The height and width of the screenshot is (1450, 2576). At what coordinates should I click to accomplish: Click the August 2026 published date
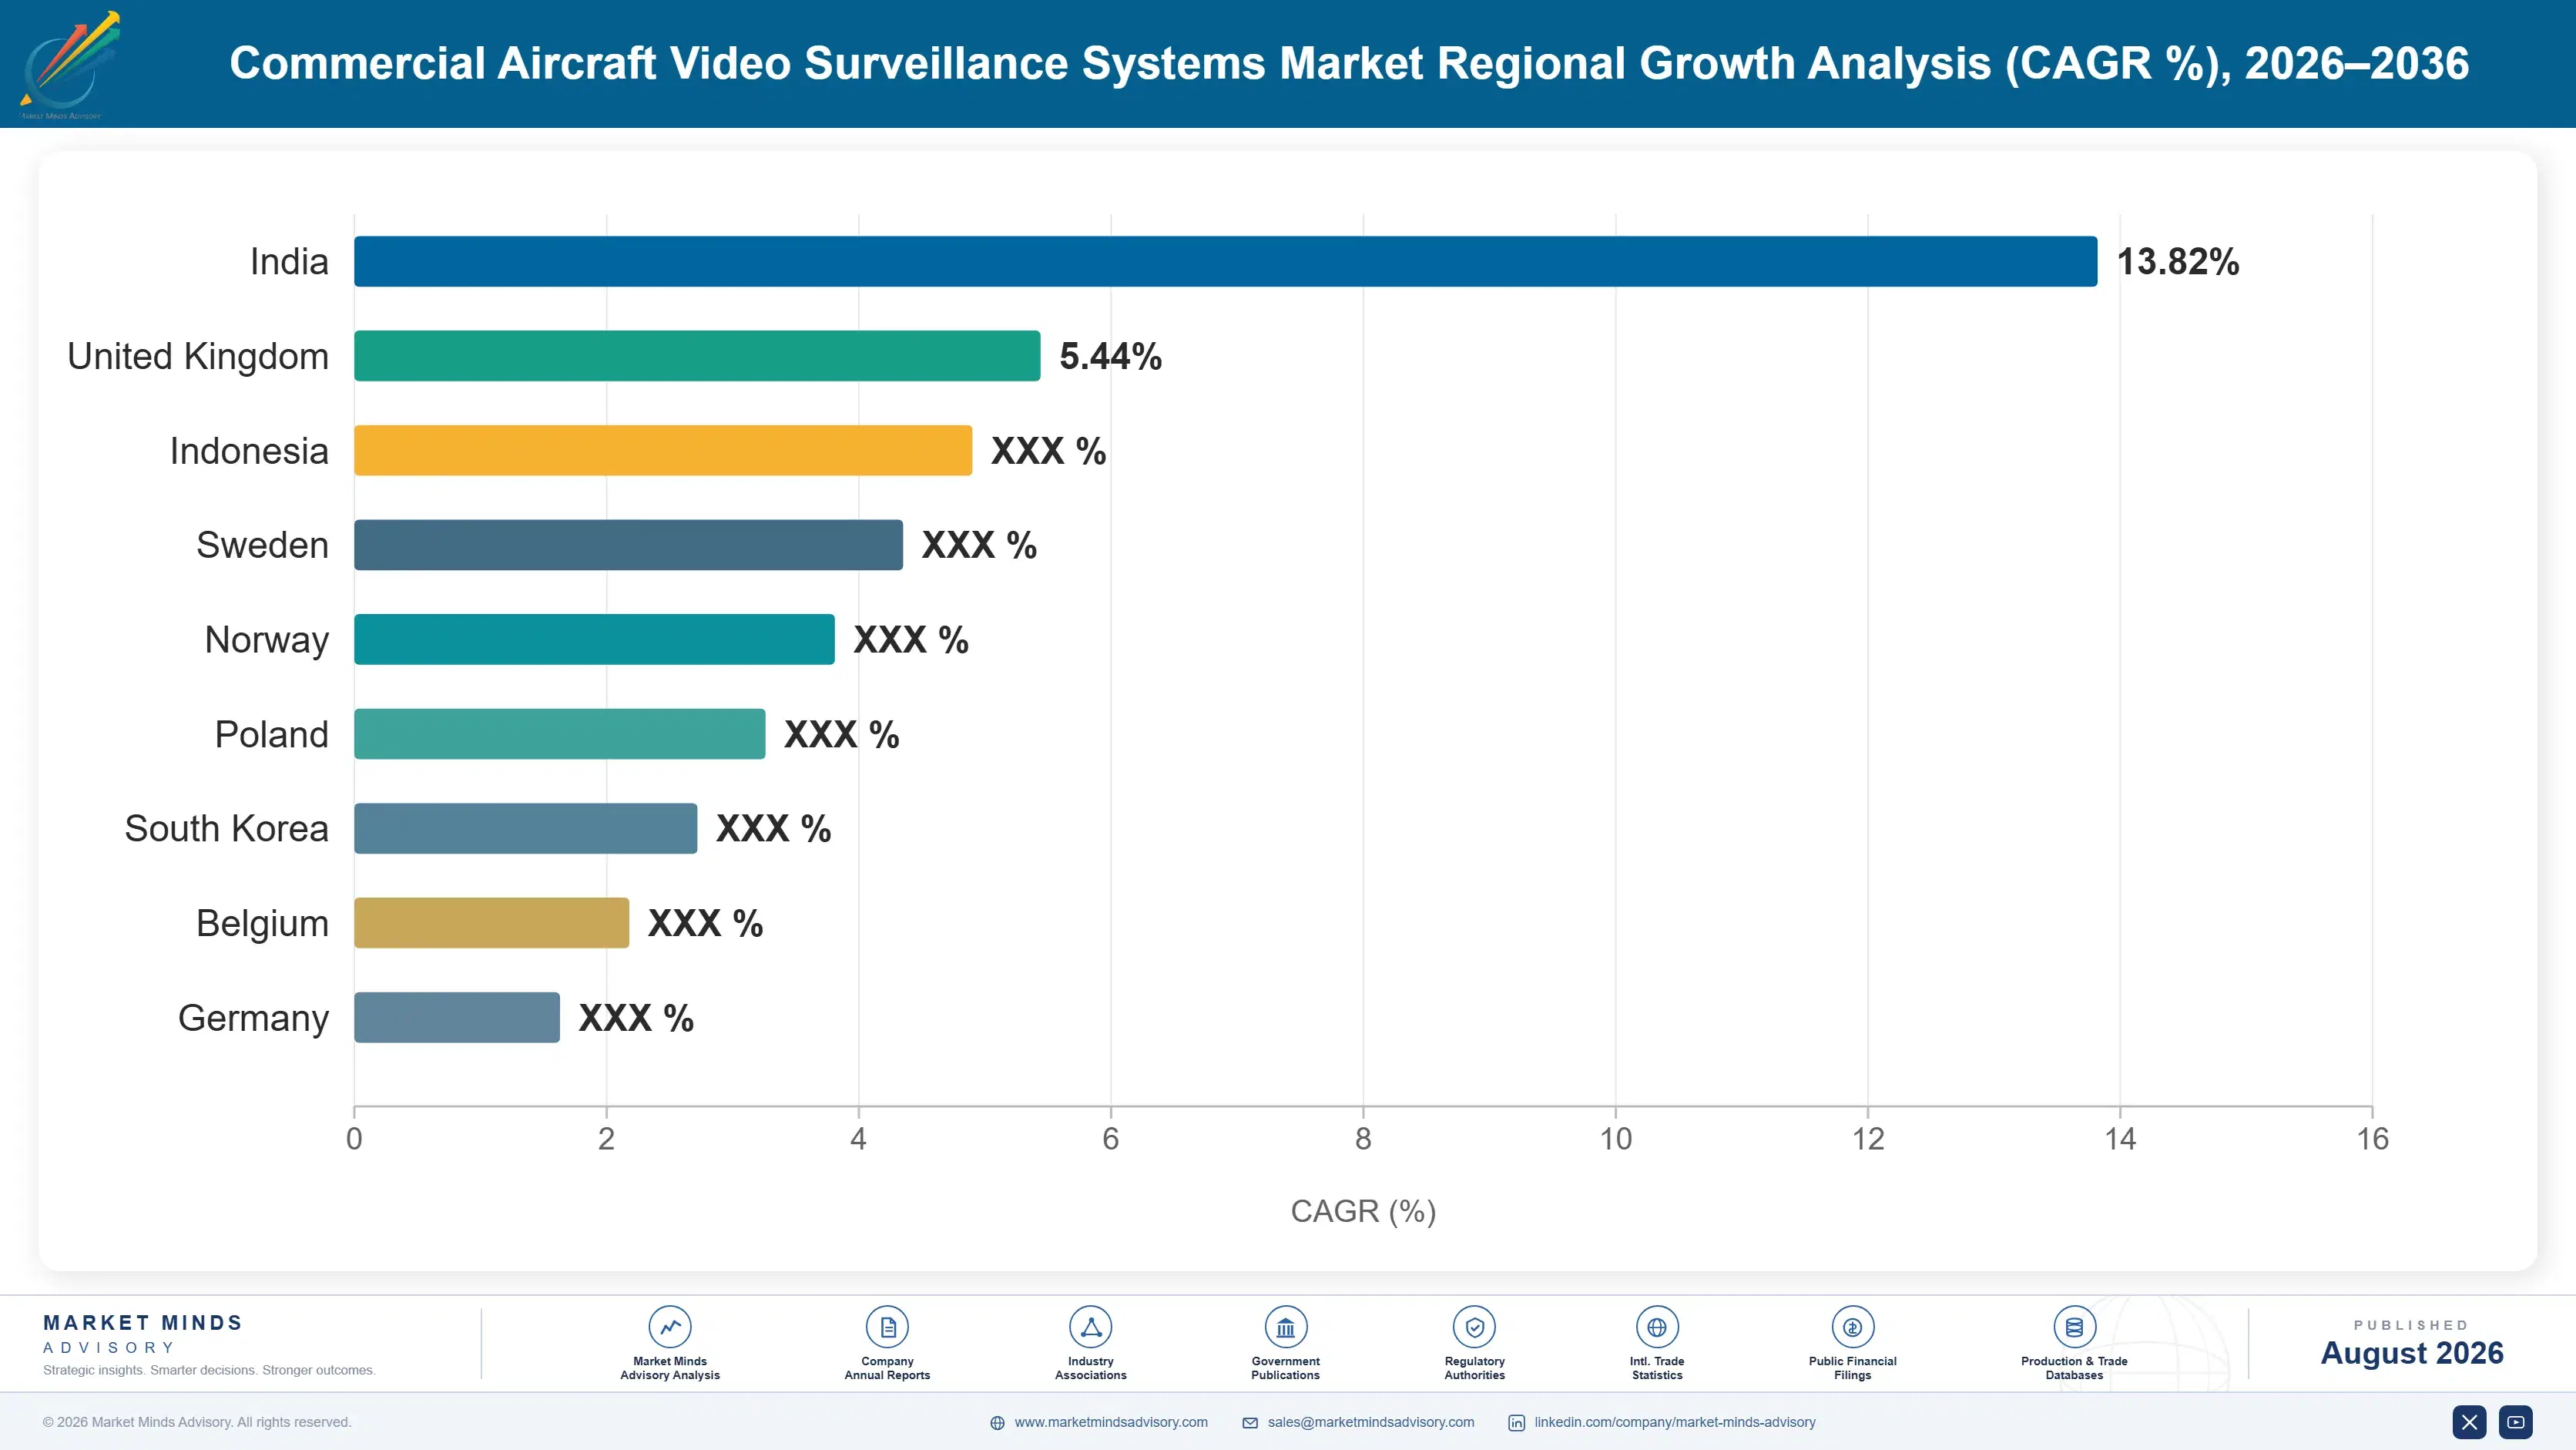tap(2412, 1353)
